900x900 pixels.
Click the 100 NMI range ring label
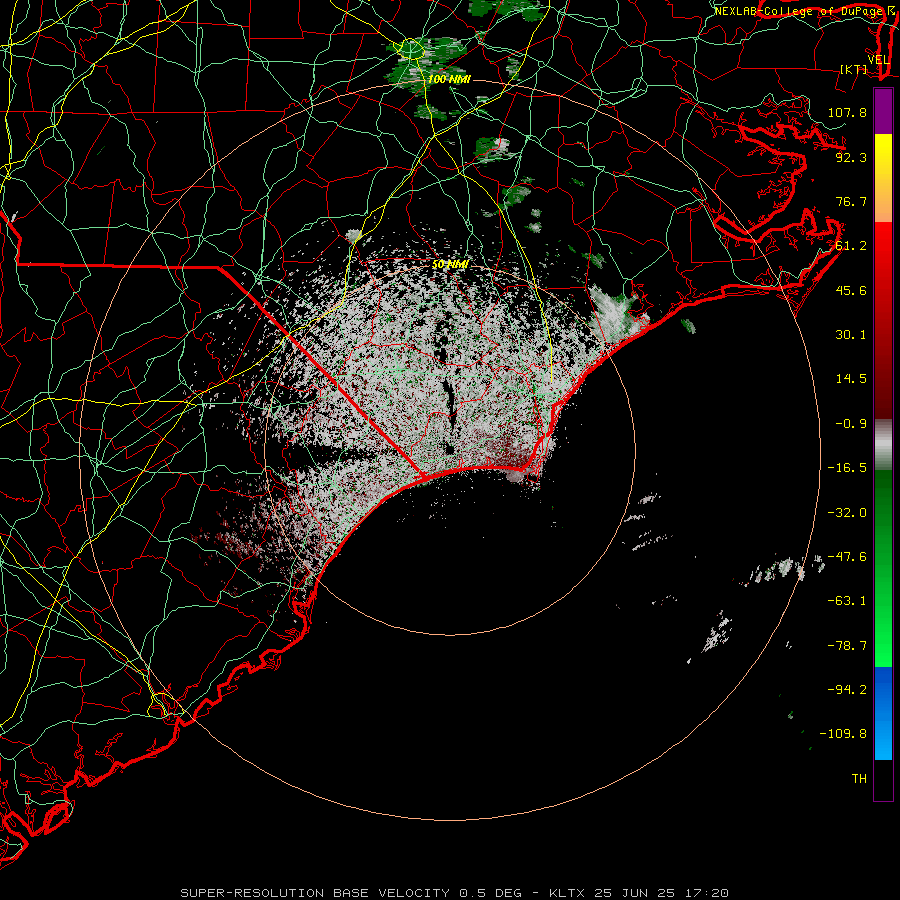click(x=449, y=79)
